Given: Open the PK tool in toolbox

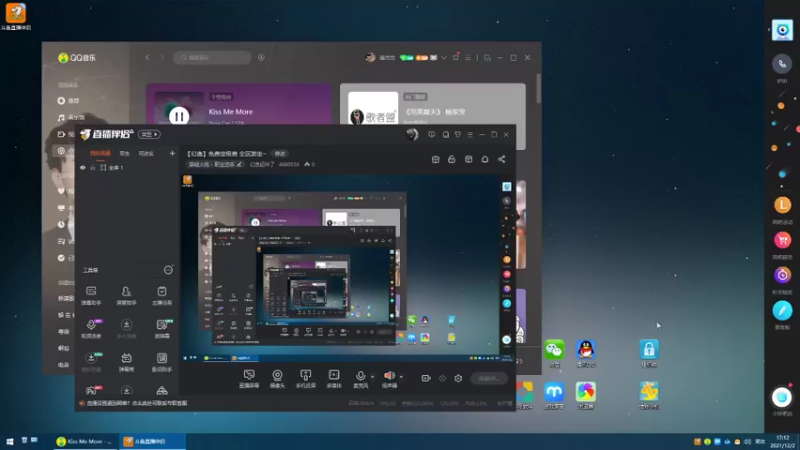Looking at the screenshot, I should (92, 390).
